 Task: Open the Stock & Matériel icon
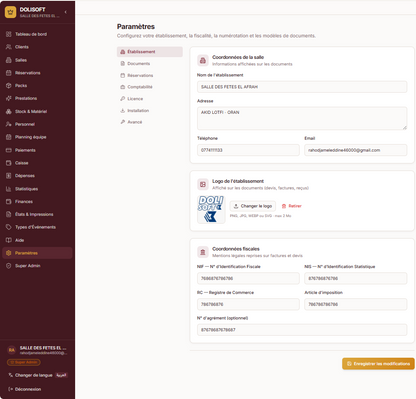(9, 111)
